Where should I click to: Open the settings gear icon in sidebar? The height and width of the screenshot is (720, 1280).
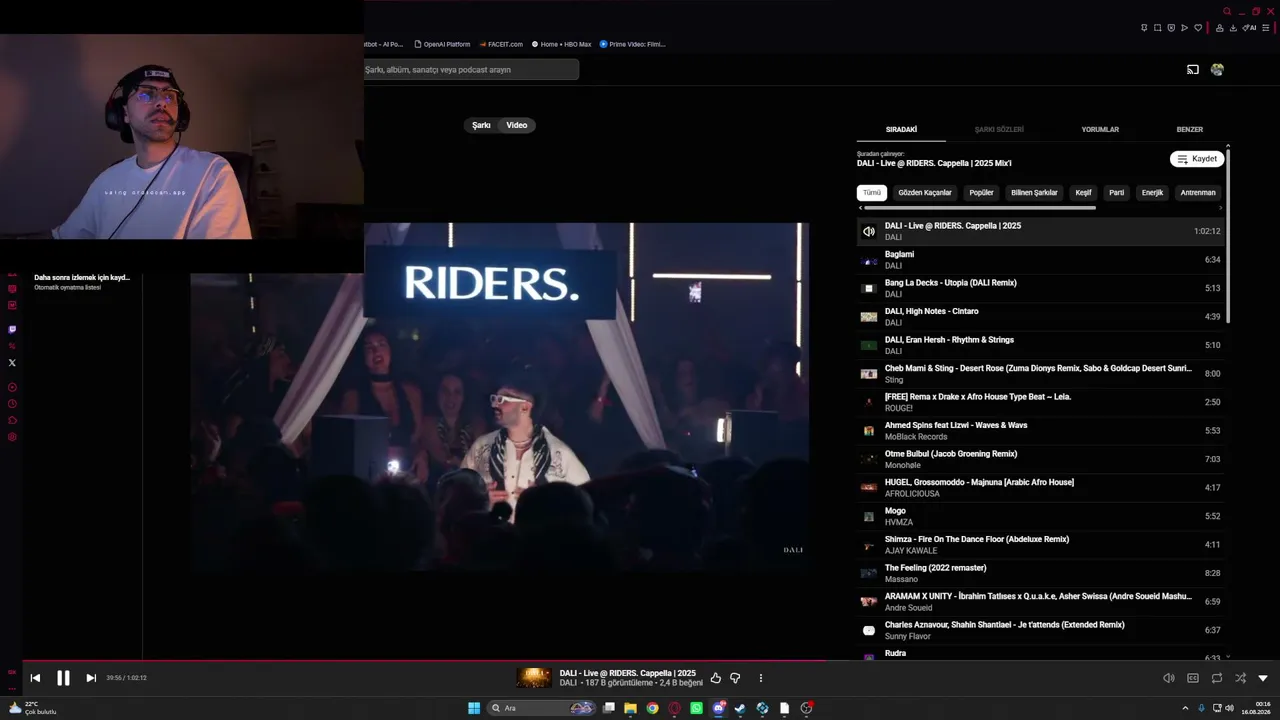(x=12, y=437)
